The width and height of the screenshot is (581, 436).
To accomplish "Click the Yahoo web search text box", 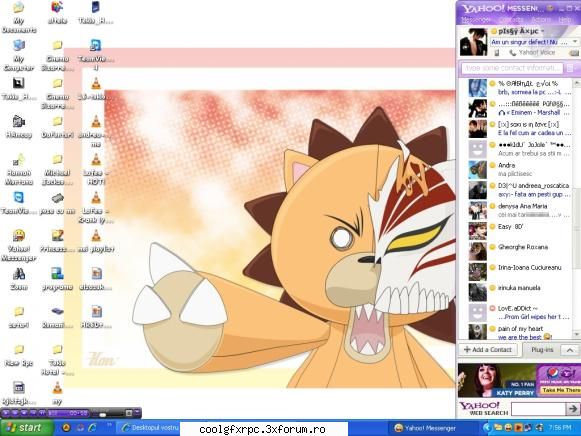I will tap(538, 409).
